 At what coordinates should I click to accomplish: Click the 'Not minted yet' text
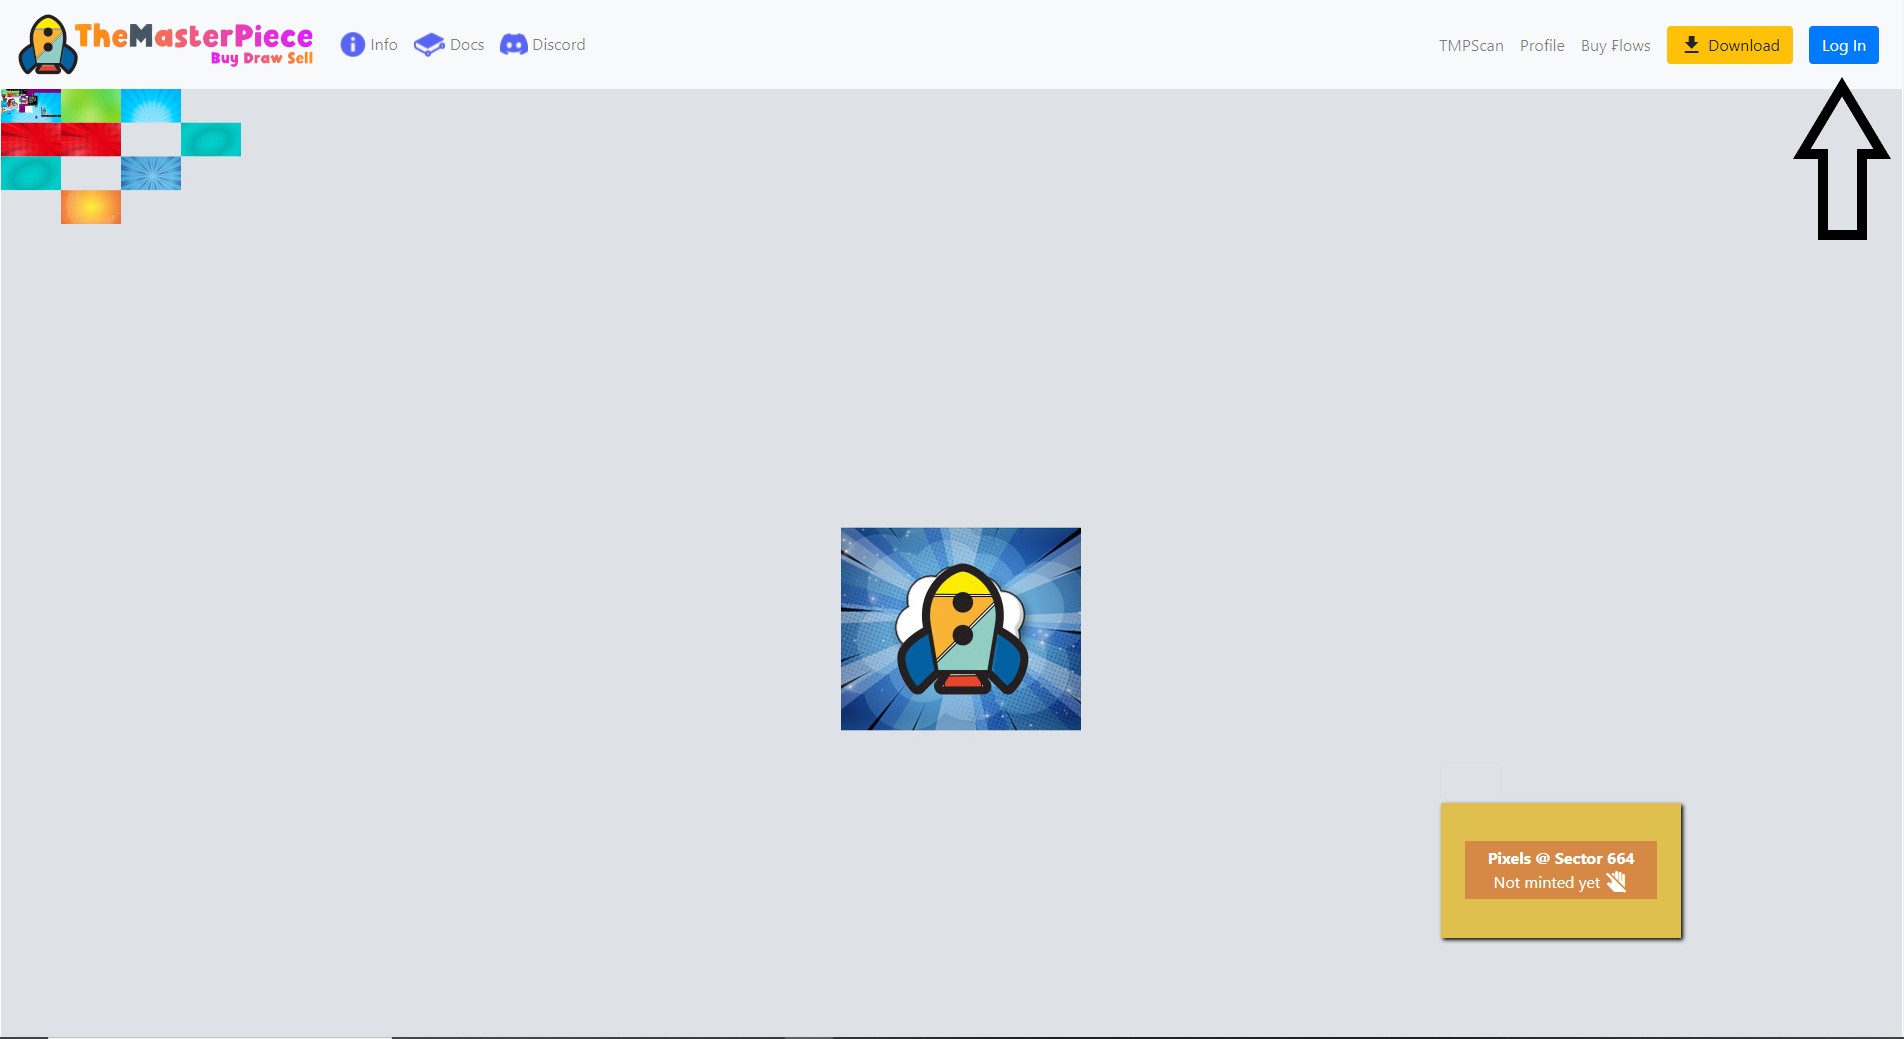(1546, 883)
